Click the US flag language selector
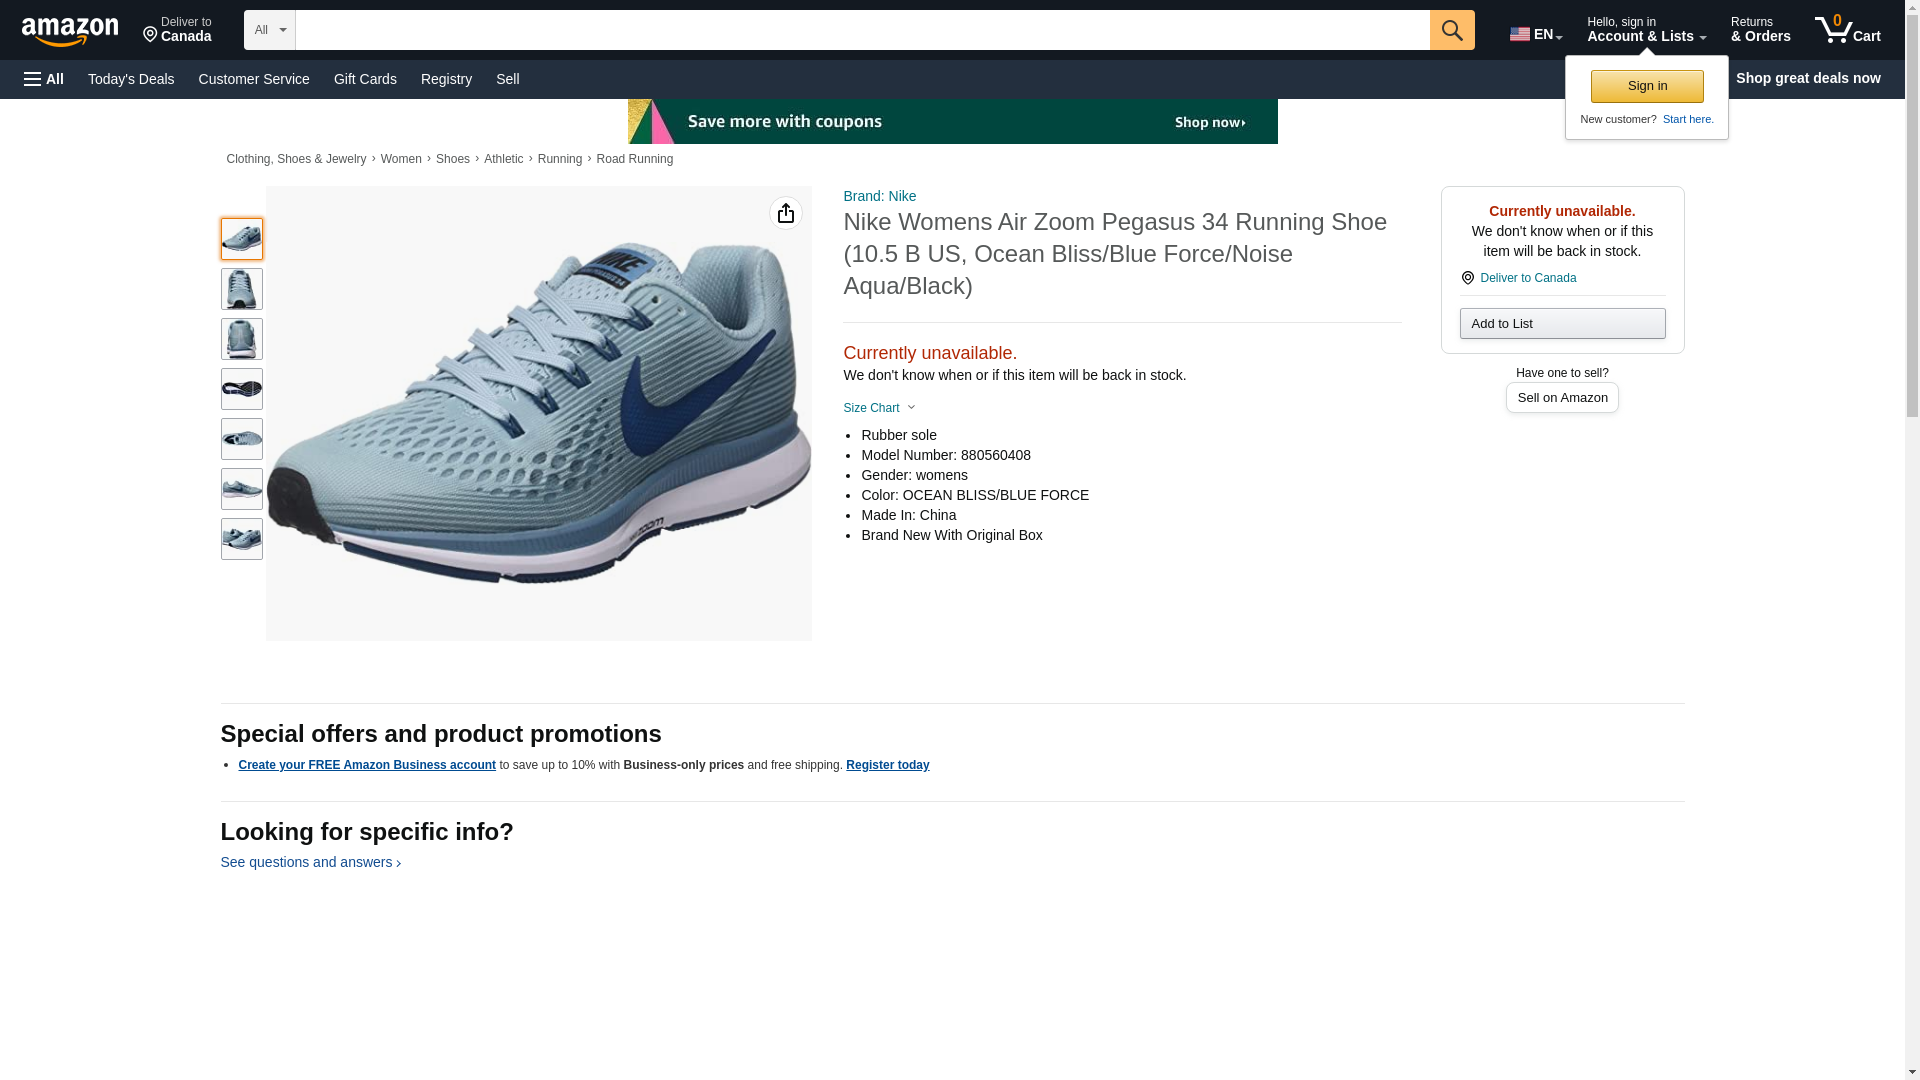 1536,34
